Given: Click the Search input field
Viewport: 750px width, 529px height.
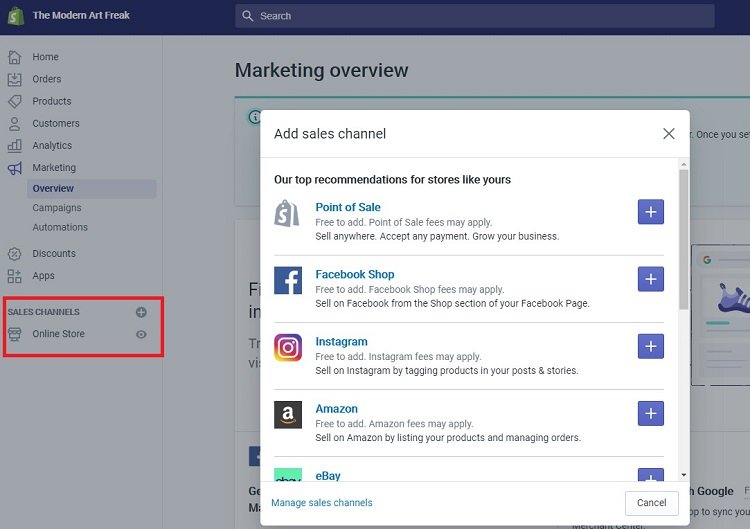Looking at the screenshot, I should (x=474, y=16).
